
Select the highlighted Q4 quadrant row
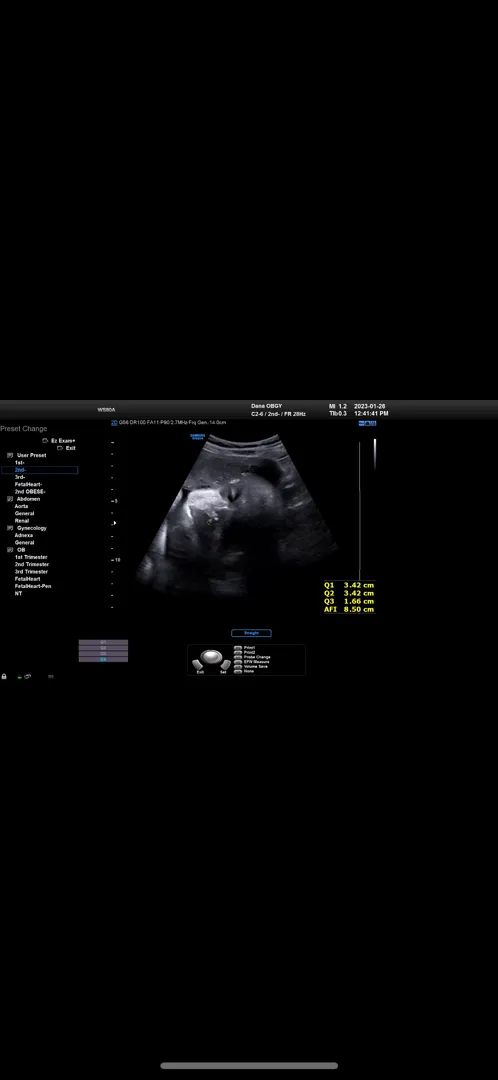(x=103, y=659)
